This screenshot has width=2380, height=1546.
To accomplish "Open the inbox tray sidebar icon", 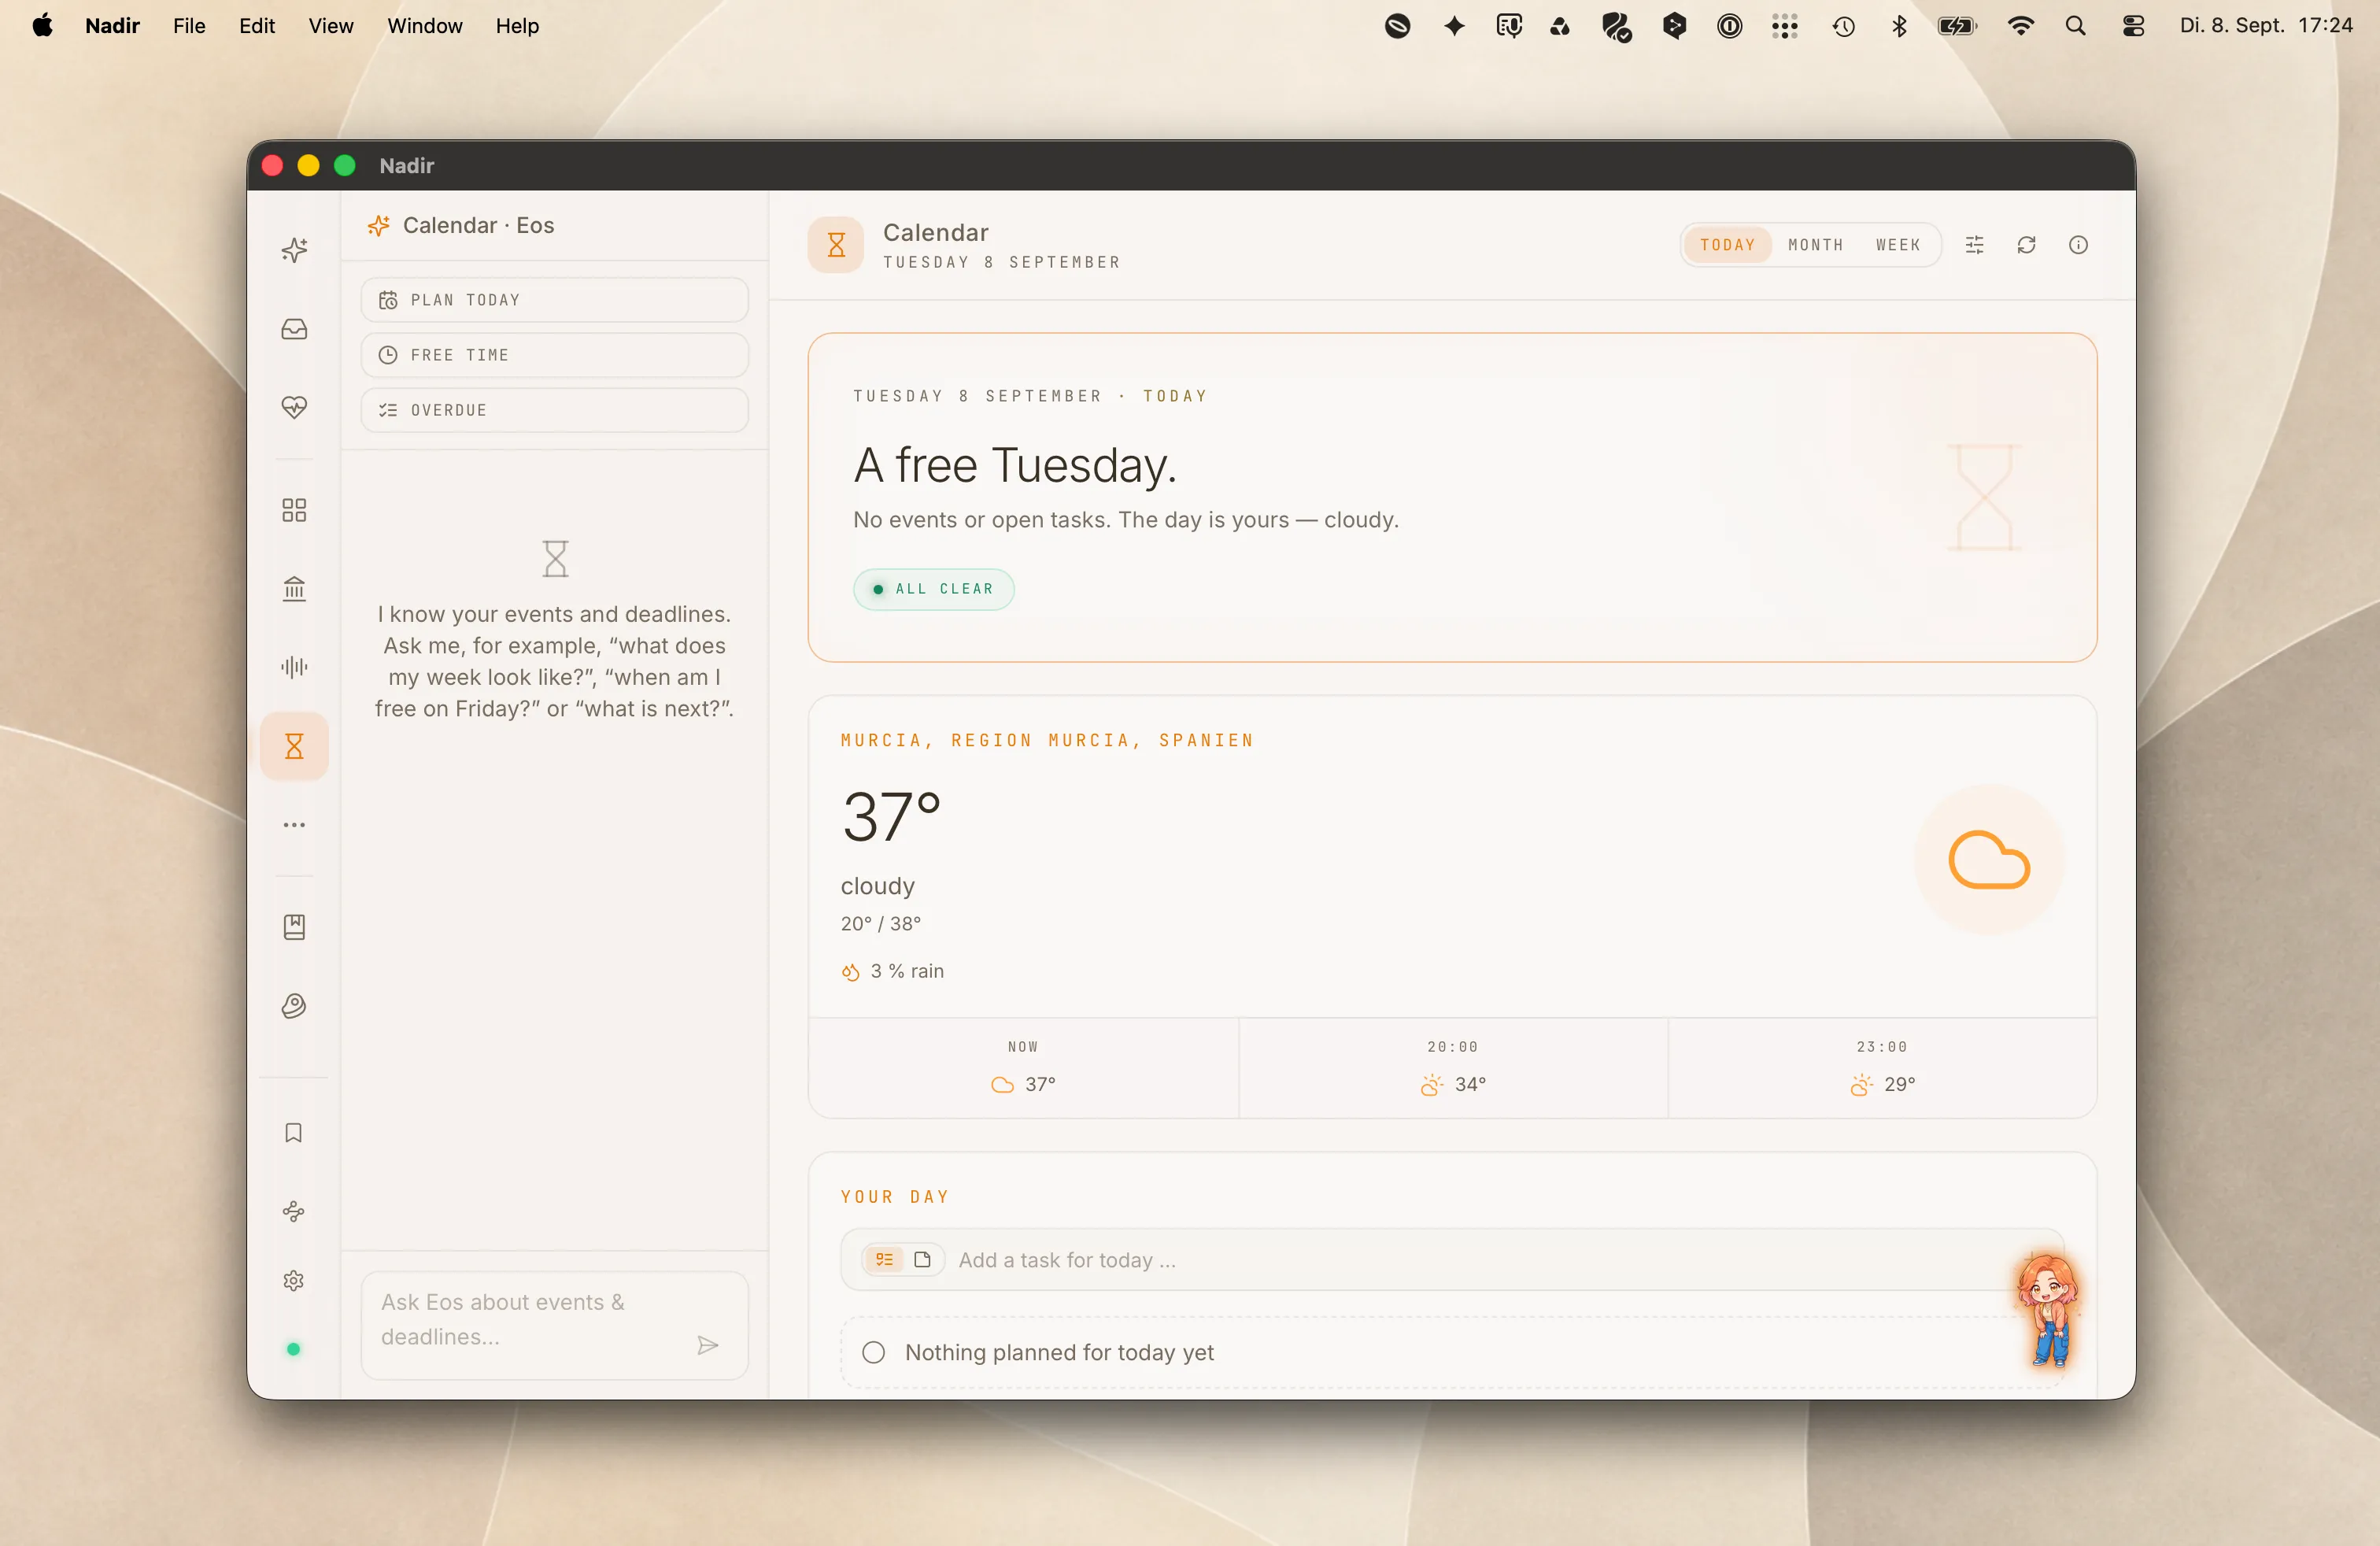I will tap(294, 329).
